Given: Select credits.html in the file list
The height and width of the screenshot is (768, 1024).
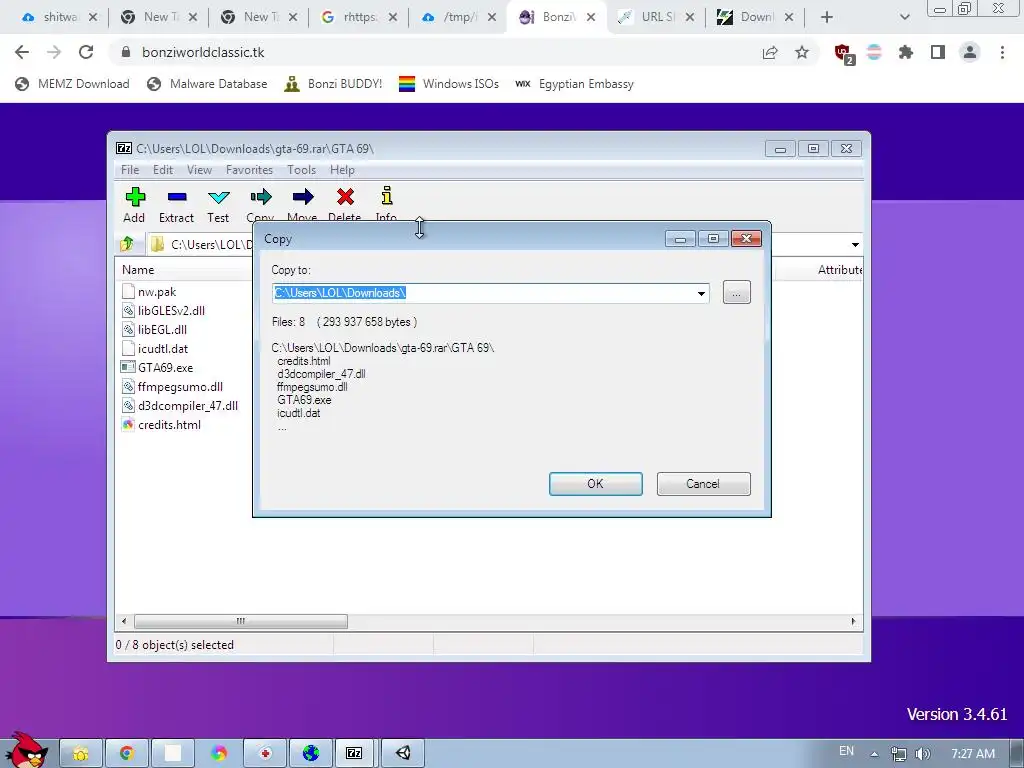Looking at the screenshot, I should tap(162, 424).
